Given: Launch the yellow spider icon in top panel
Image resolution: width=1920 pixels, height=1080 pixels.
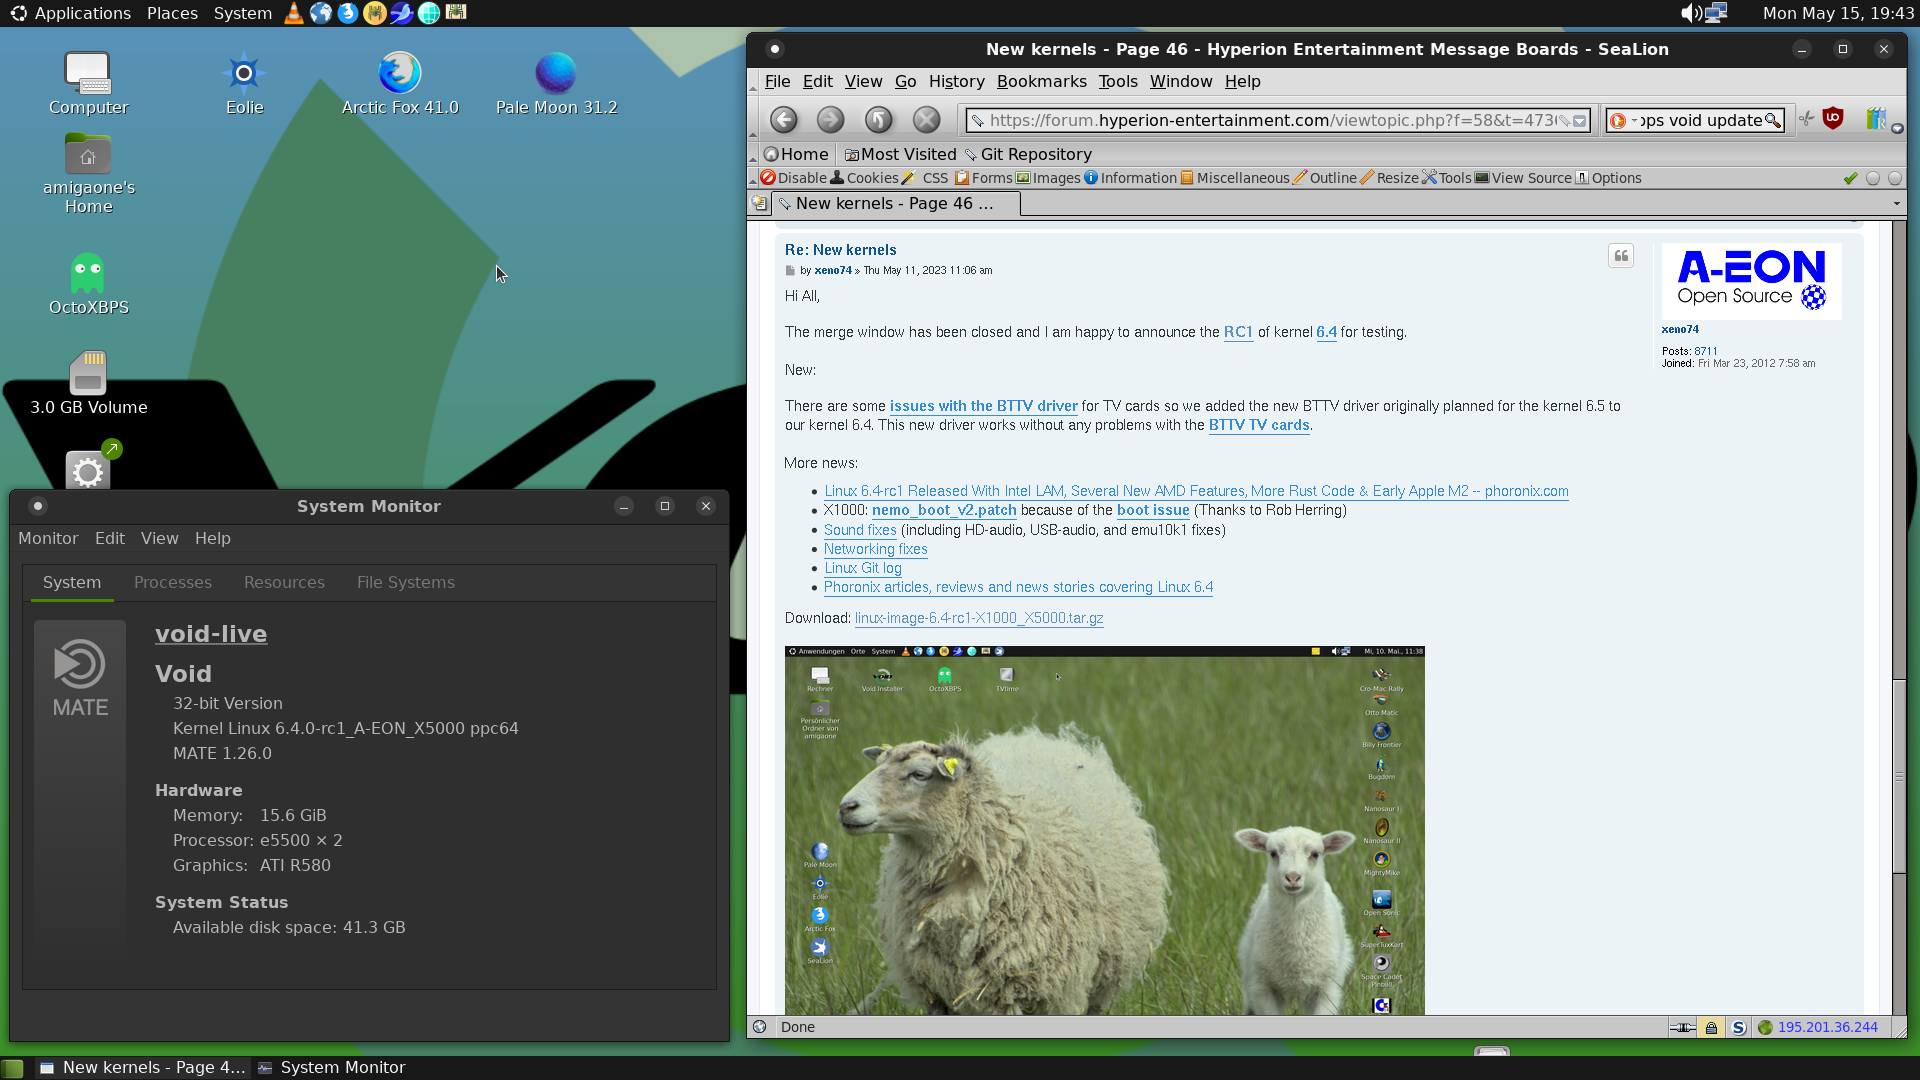Looking at the screenshot, I should pyautogui.click(x=375, y=13).
